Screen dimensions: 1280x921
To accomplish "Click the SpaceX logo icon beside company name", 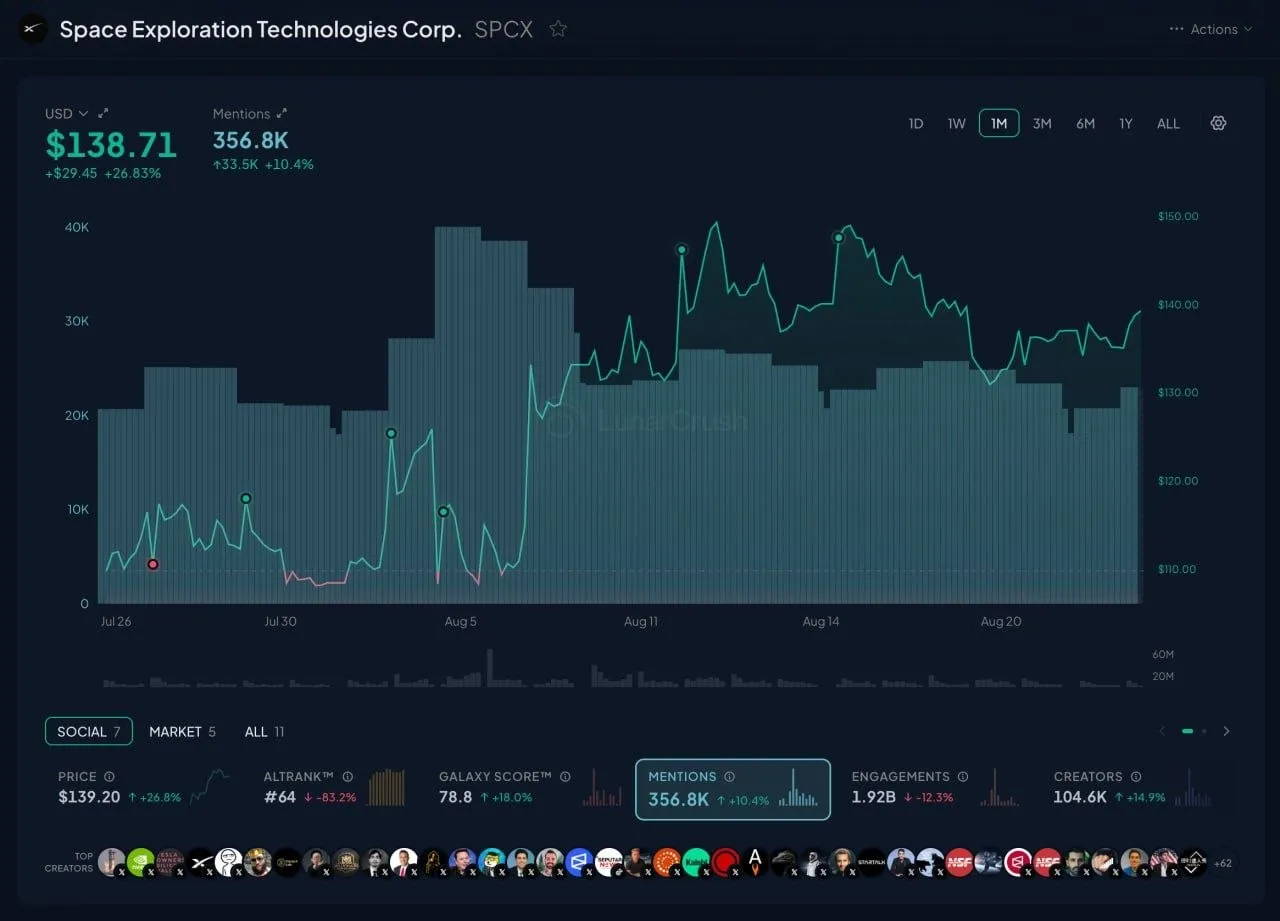I will 33,29.
